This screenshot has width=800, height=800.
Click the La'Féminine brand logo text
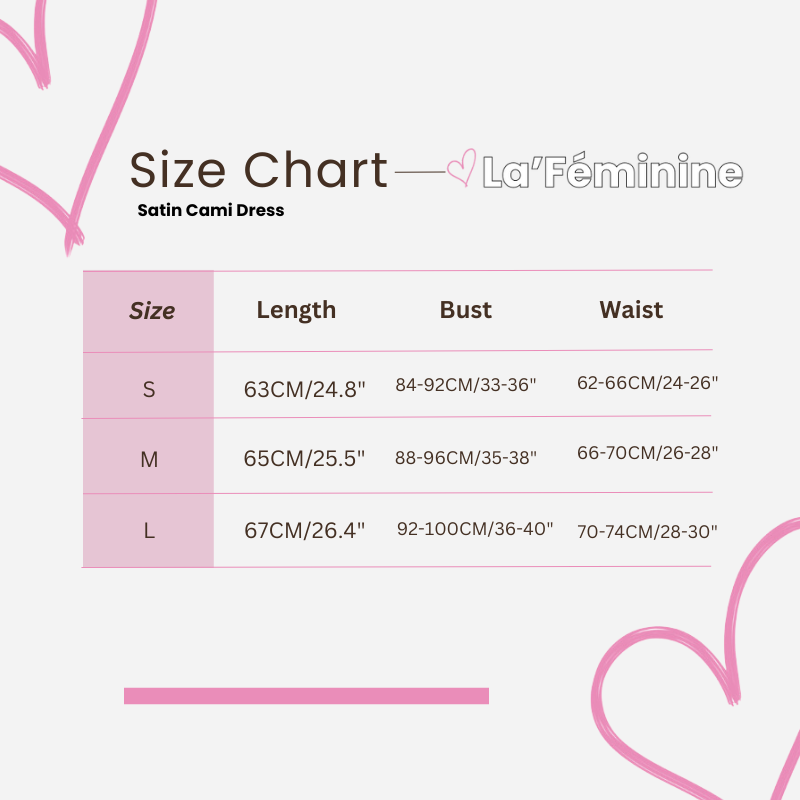[x=612, y=172]
